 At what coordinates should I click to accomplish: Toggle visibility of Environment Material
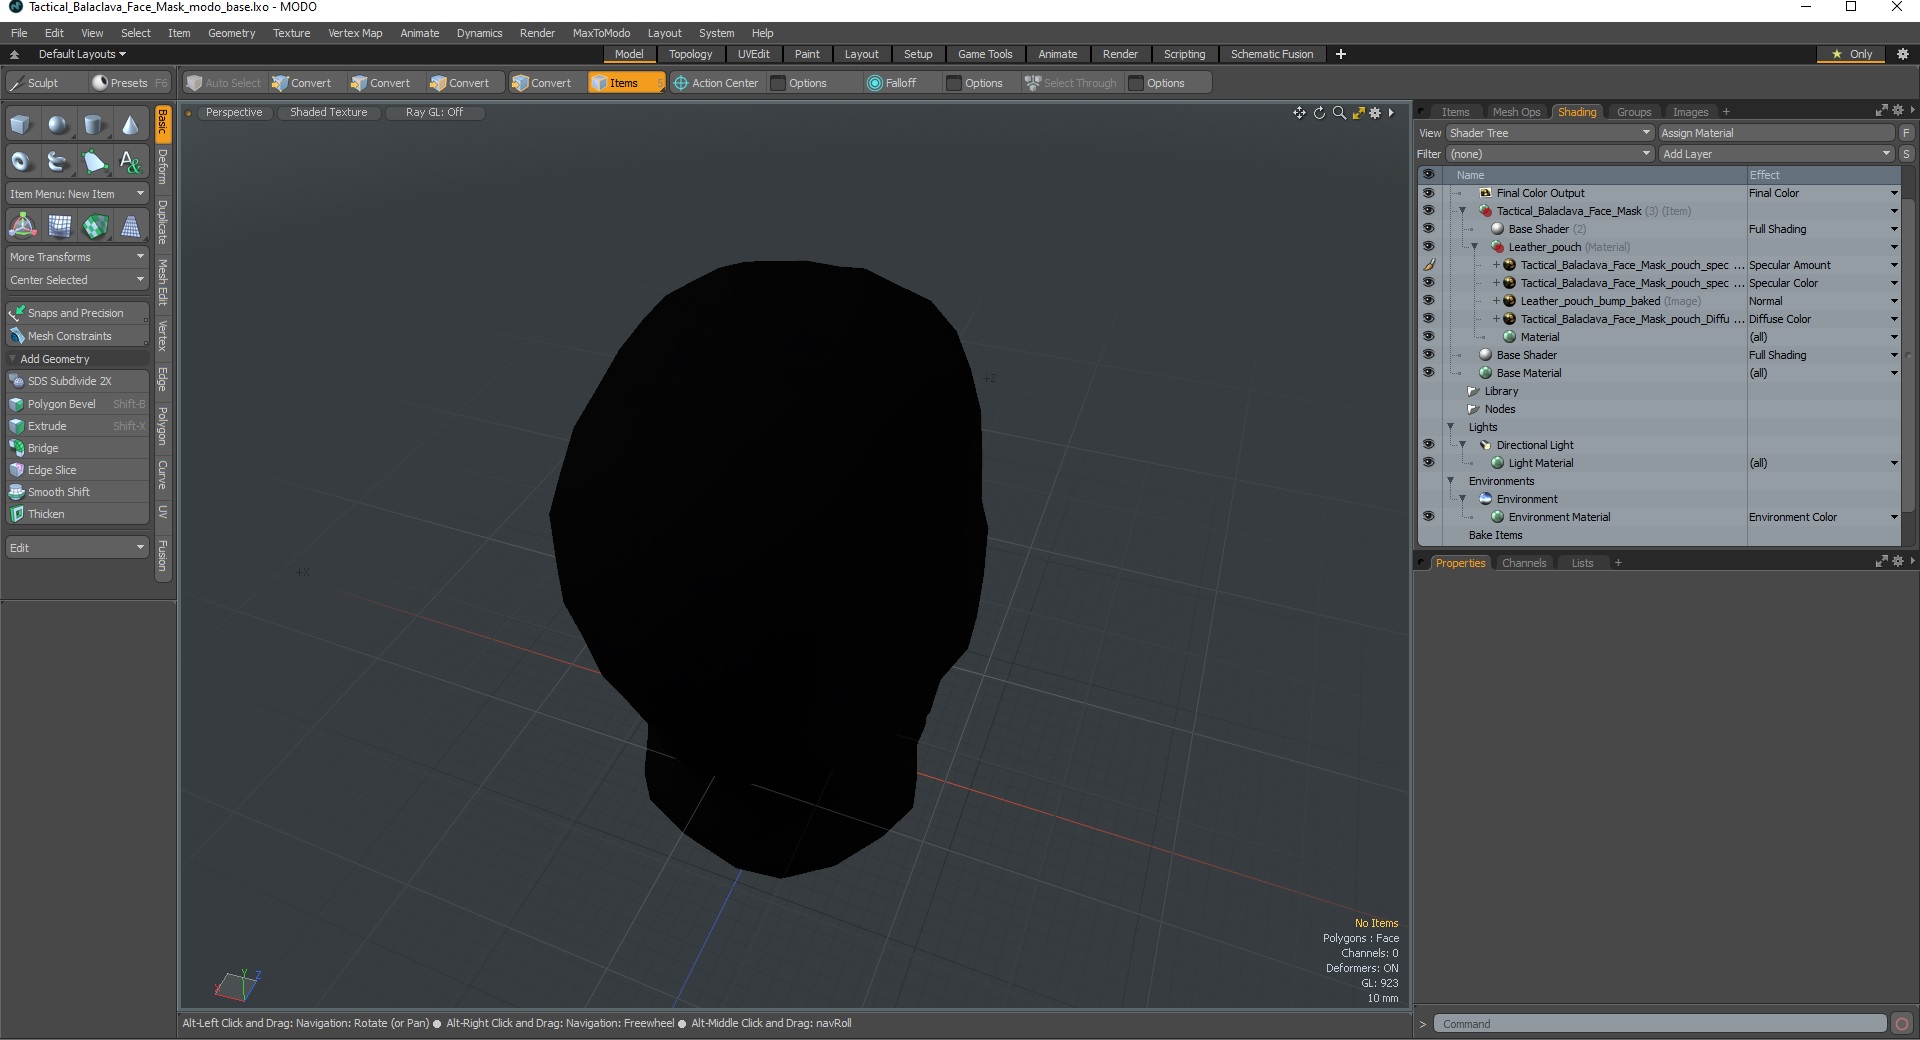point(1428,517)
